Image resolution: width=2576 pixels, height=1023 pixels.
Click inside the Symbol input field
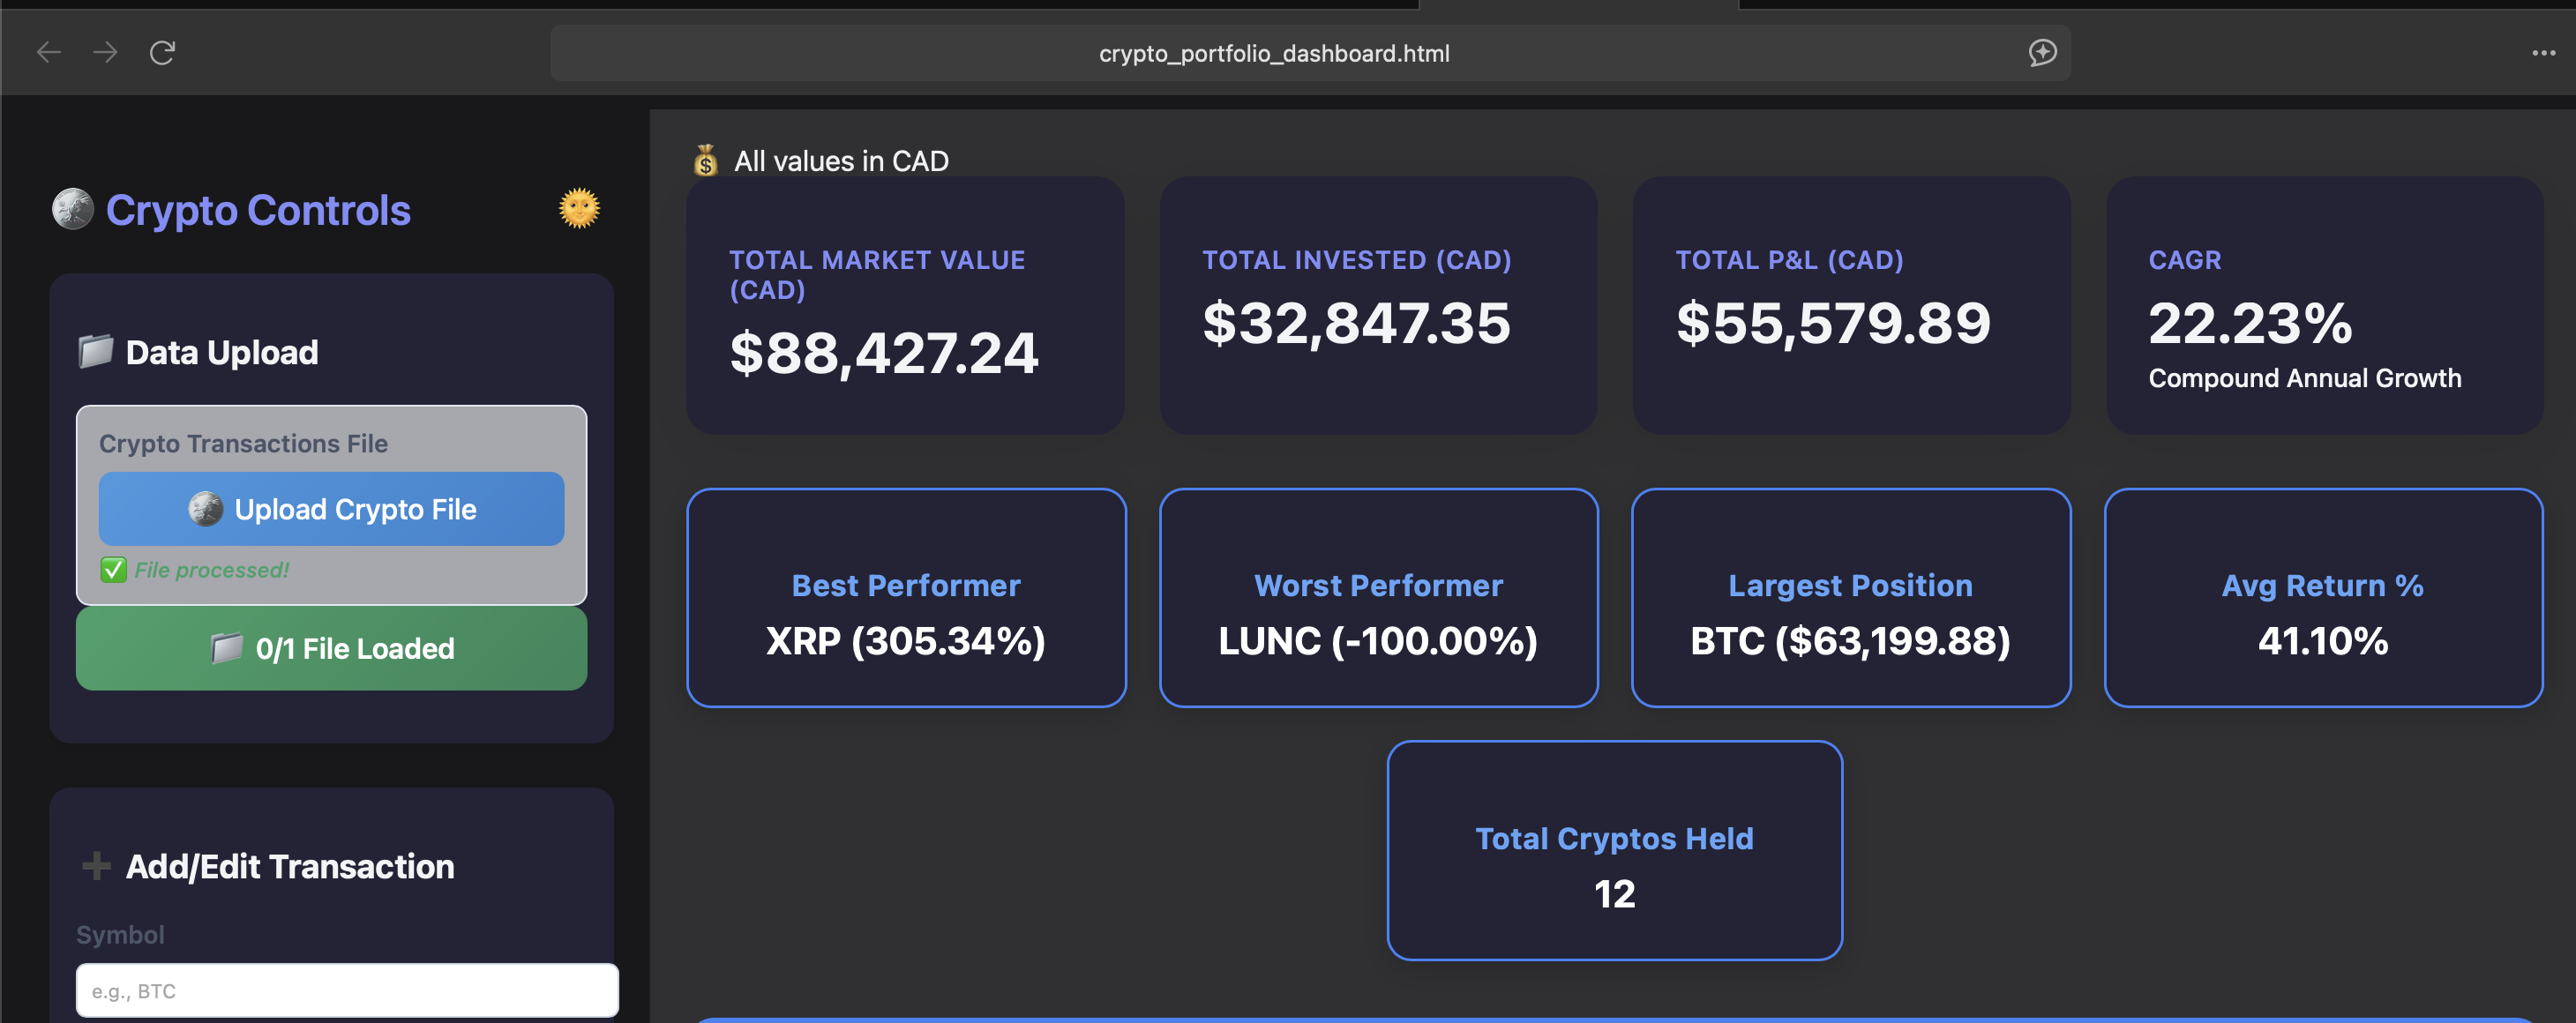pyautogui.click(x=346, y=990)
